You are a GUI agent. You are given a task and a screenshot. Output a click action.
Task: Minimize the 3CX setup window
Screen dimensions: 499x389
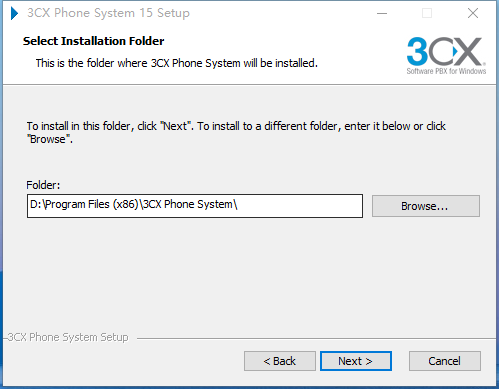point(382,13)
